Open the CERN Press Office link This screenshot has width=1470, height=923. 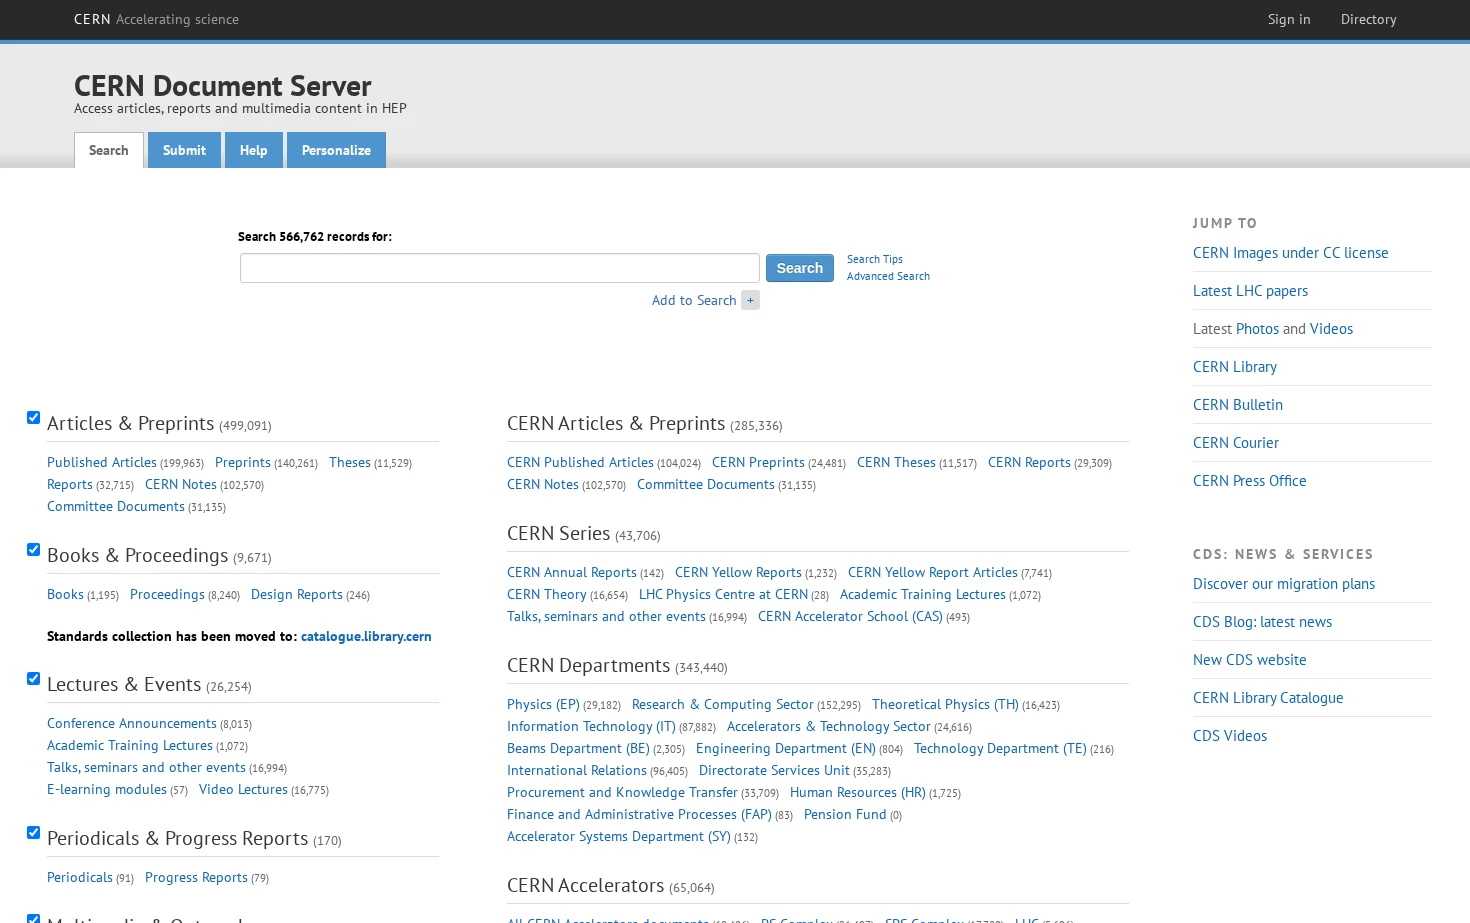click(x=1249, y=481)
